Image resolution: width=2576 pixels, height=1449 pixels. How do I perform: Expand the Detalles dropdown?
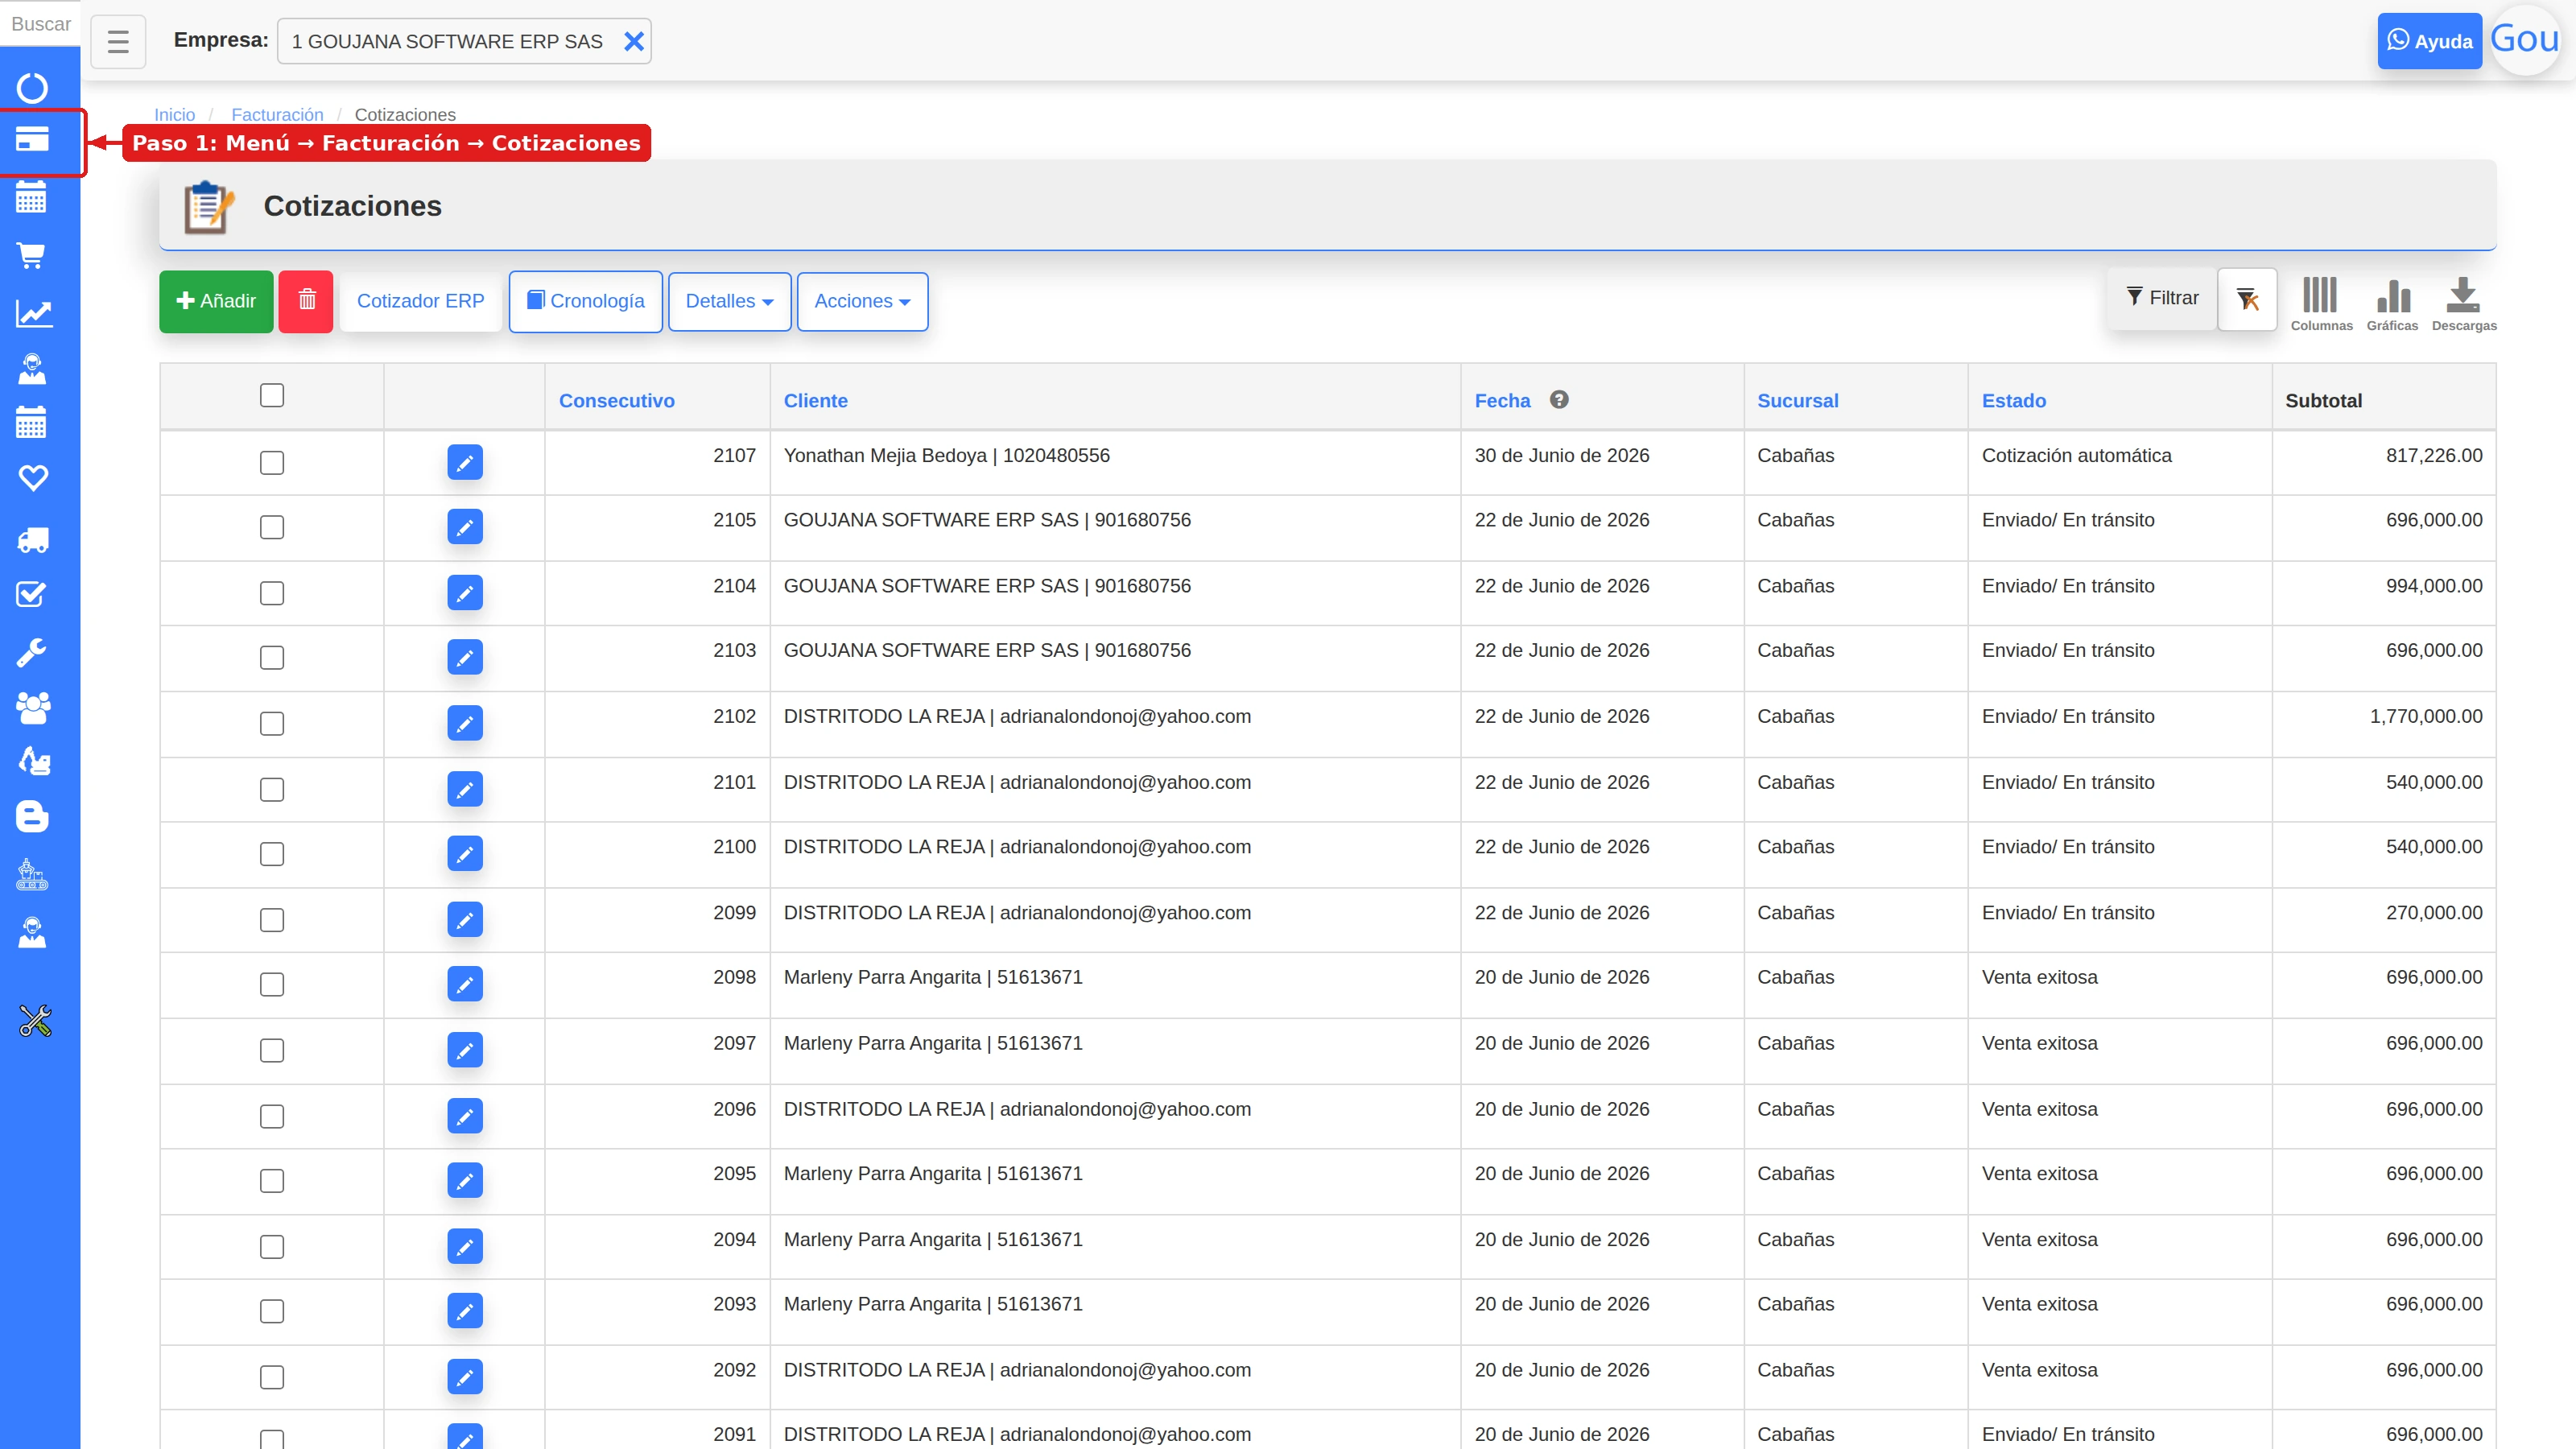pyautogui.click(x=729, y=301)
